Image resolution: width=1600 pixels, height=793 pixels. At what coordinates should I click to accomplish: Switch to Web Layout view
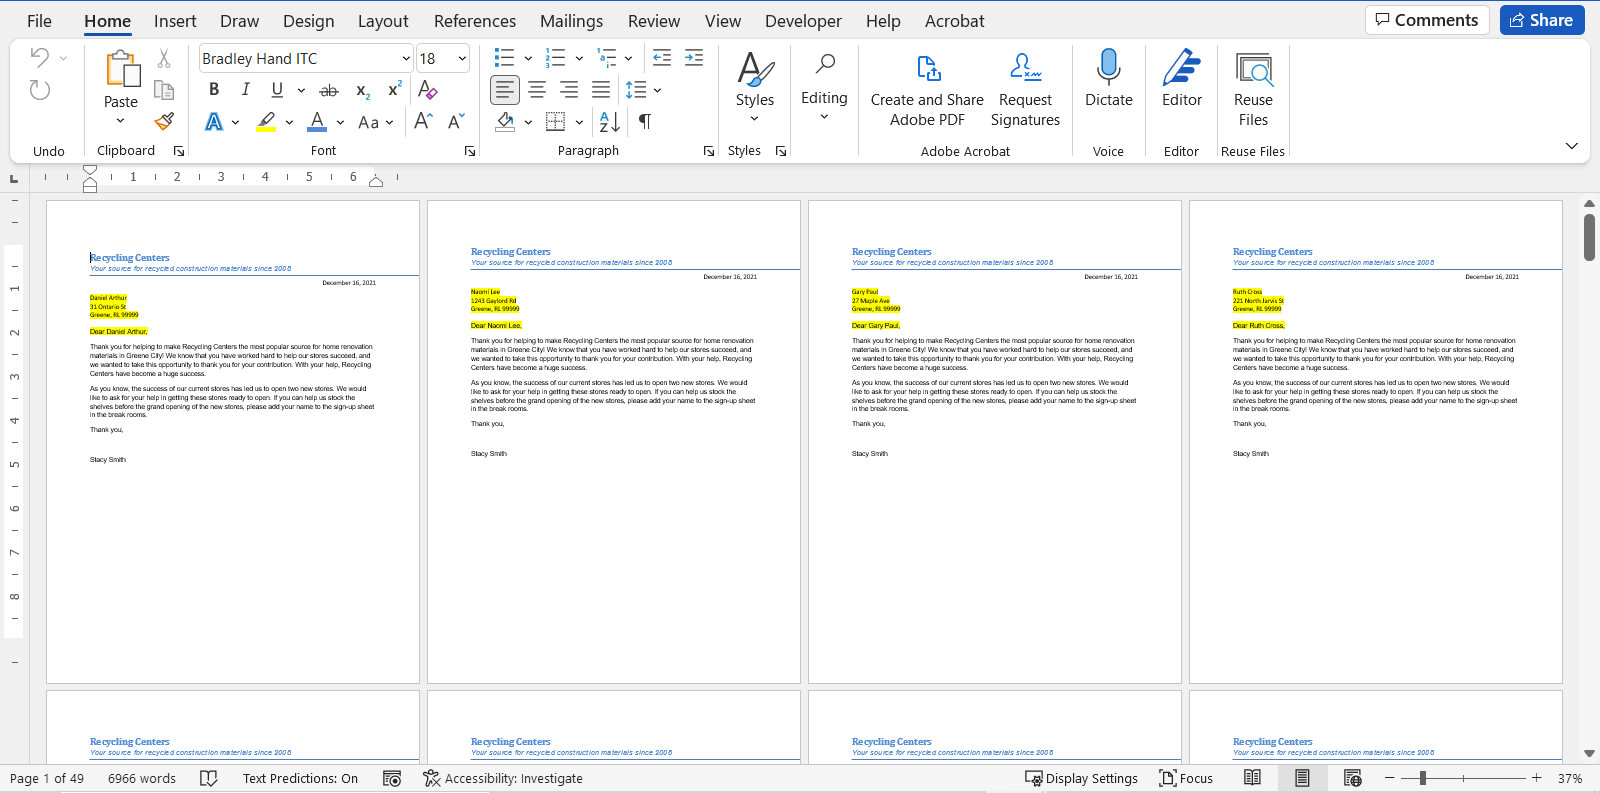pos(1353,778)
